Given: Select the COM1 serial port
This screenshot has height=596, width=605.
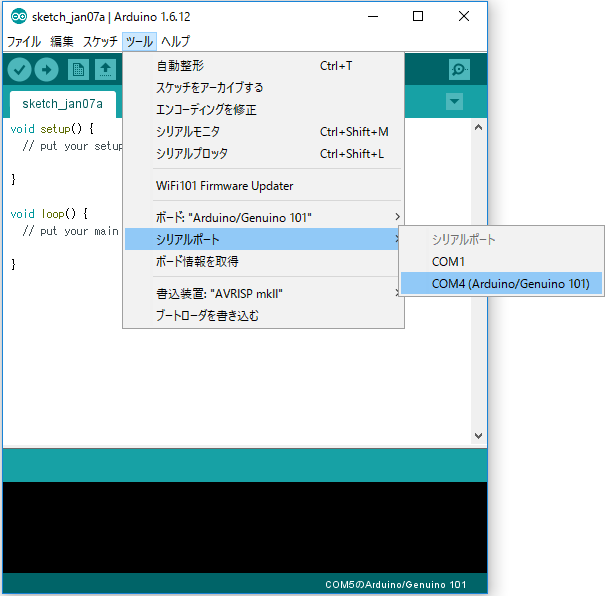Looking at the screenshot, I should coord(501,262).
